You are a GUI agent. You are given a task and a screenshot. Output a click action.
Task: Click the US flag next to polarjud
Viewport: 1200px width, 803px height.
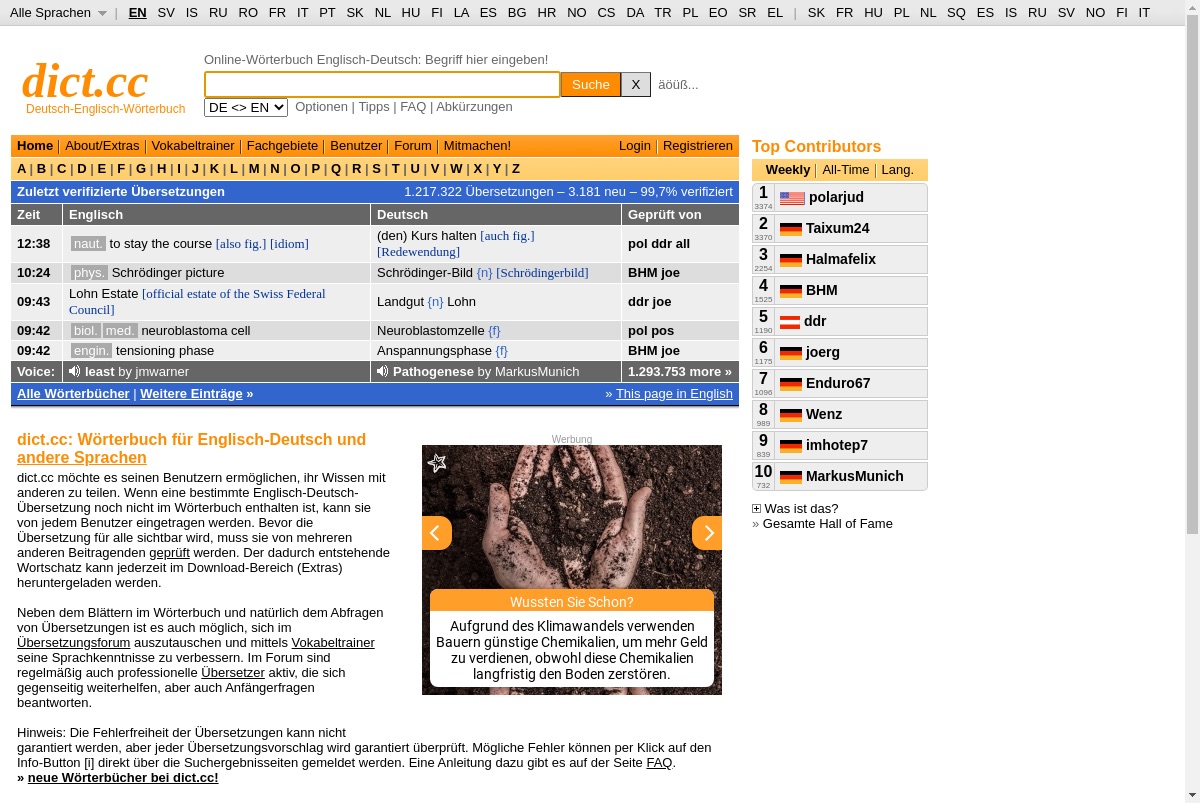coord(792,198)
